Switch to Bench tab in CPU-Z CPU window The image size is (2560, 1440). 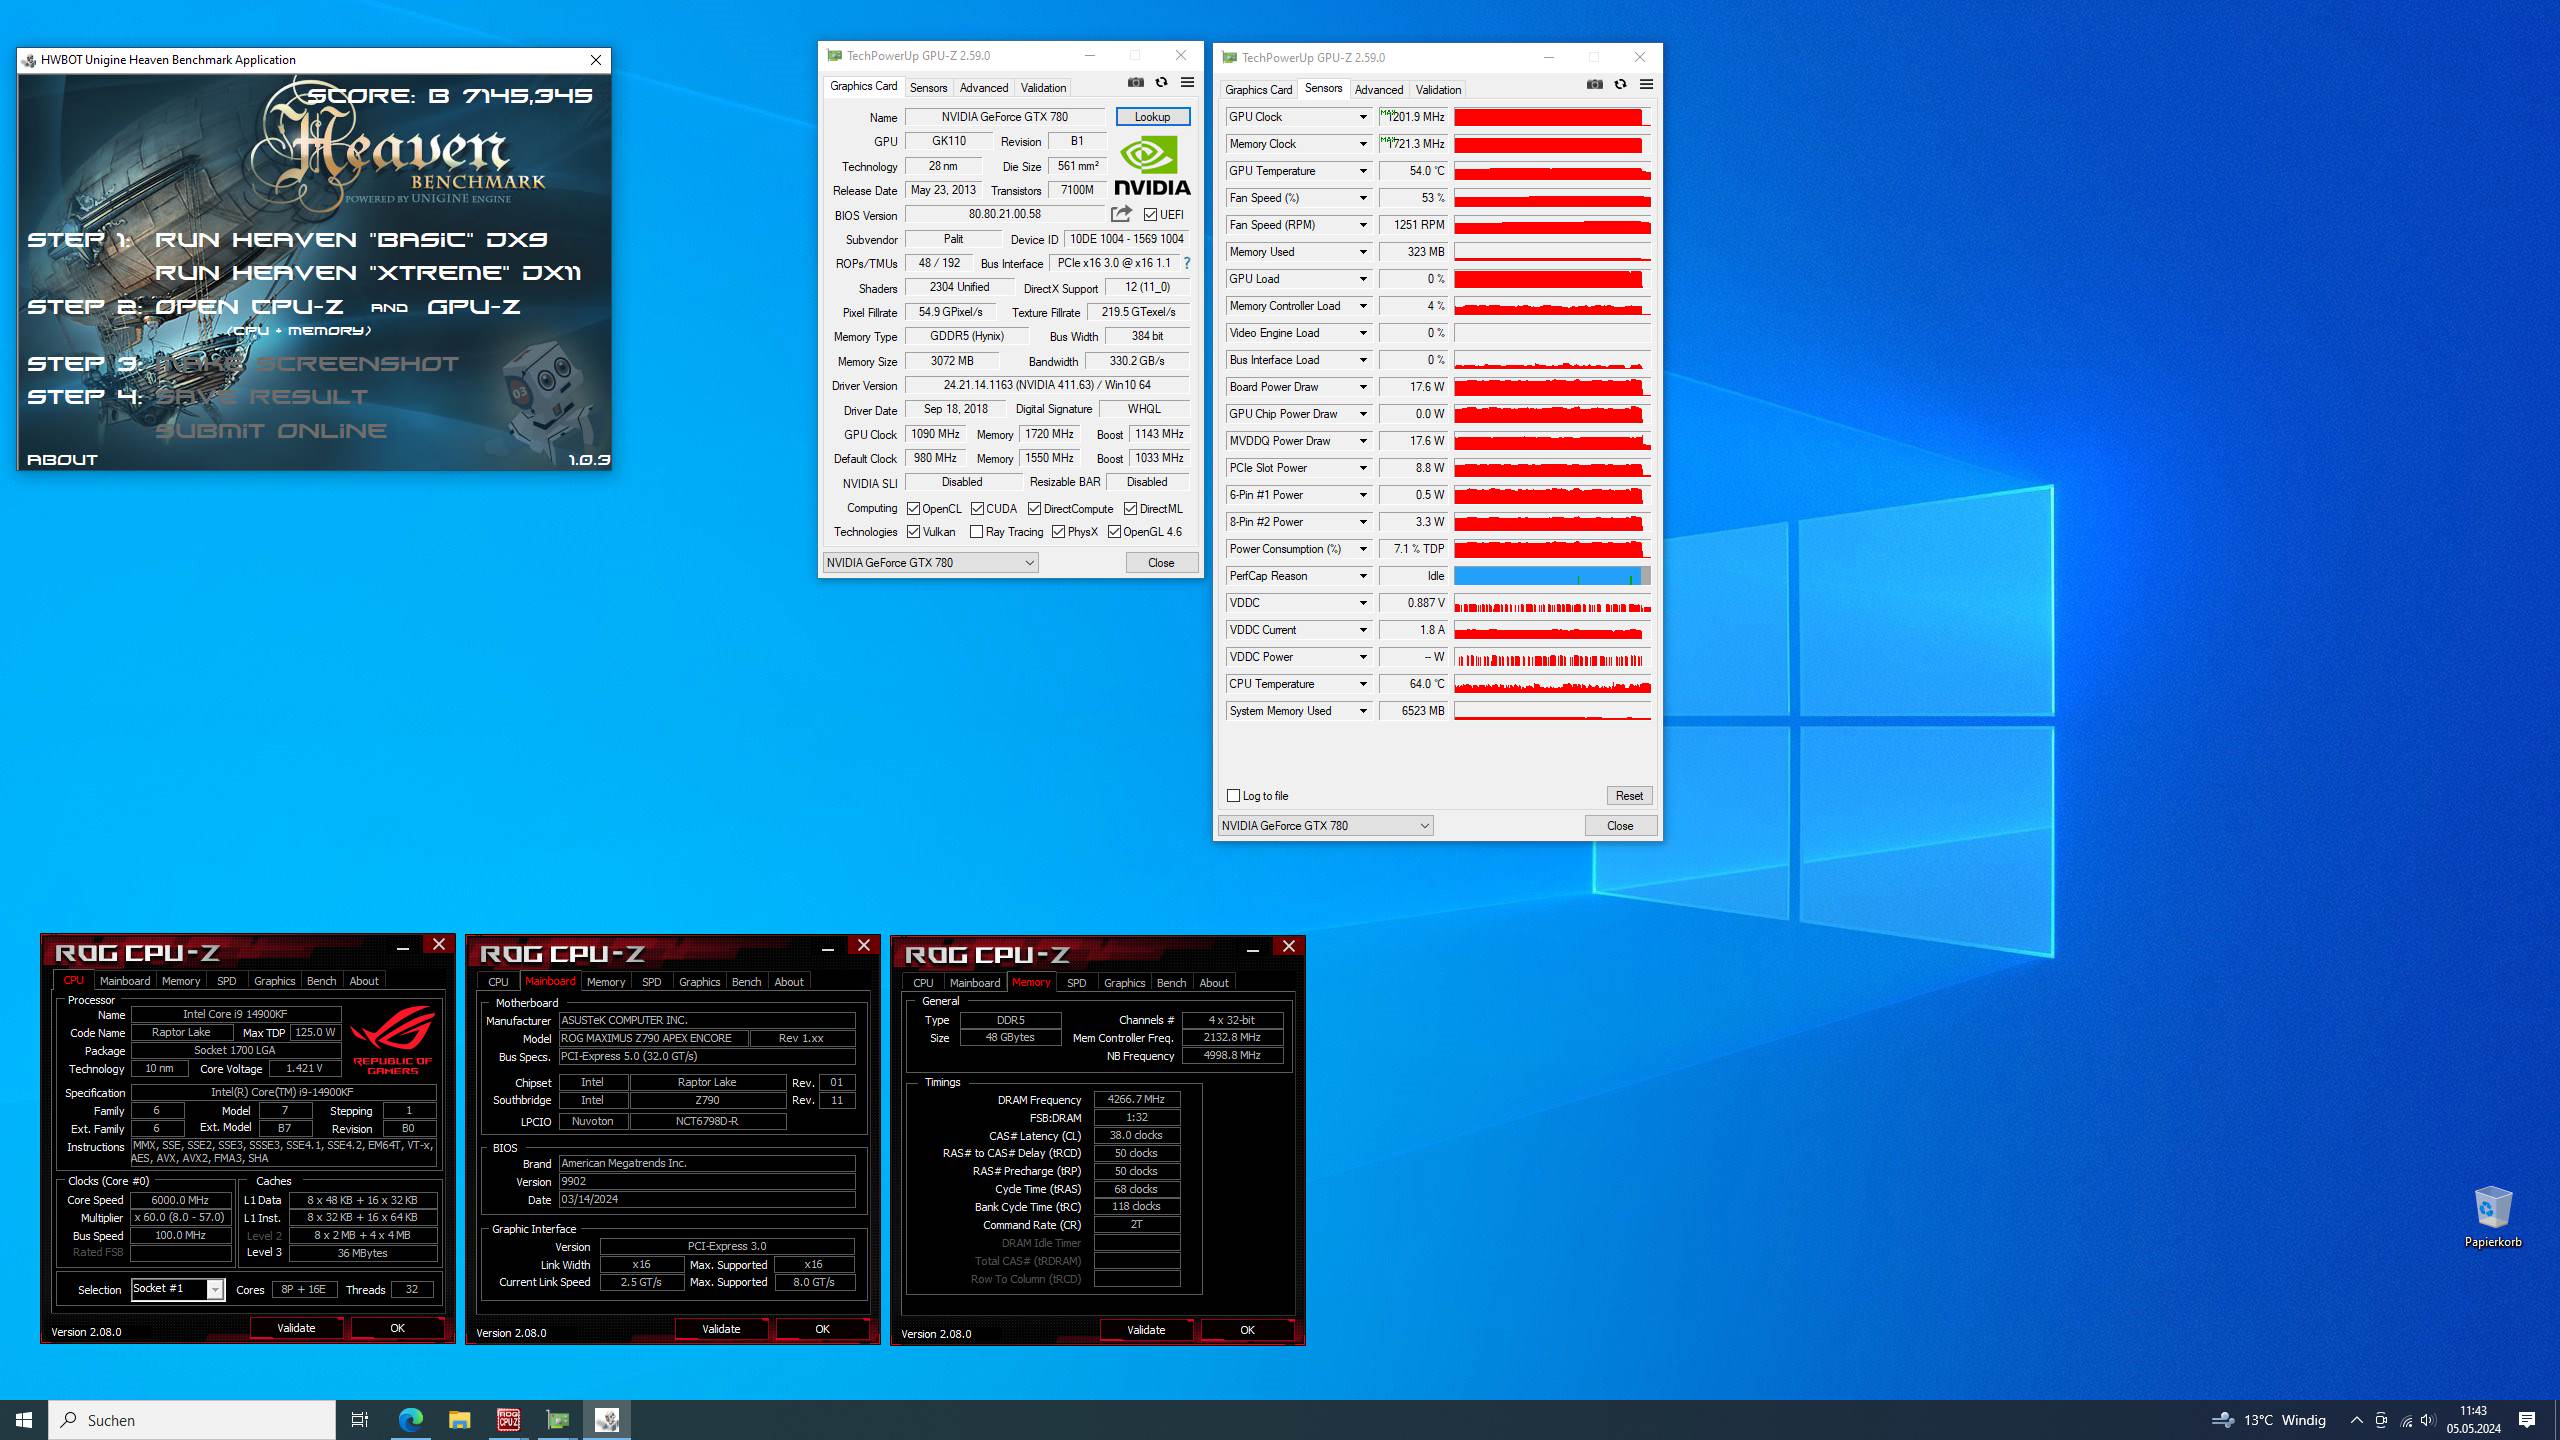(x=321, y=981)
